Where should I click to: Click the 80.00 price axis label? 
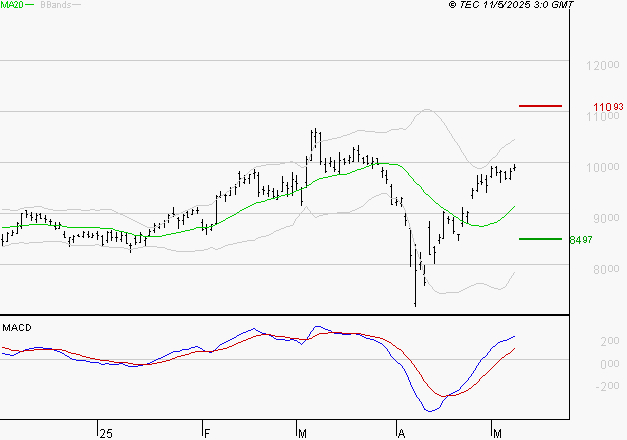606,269
